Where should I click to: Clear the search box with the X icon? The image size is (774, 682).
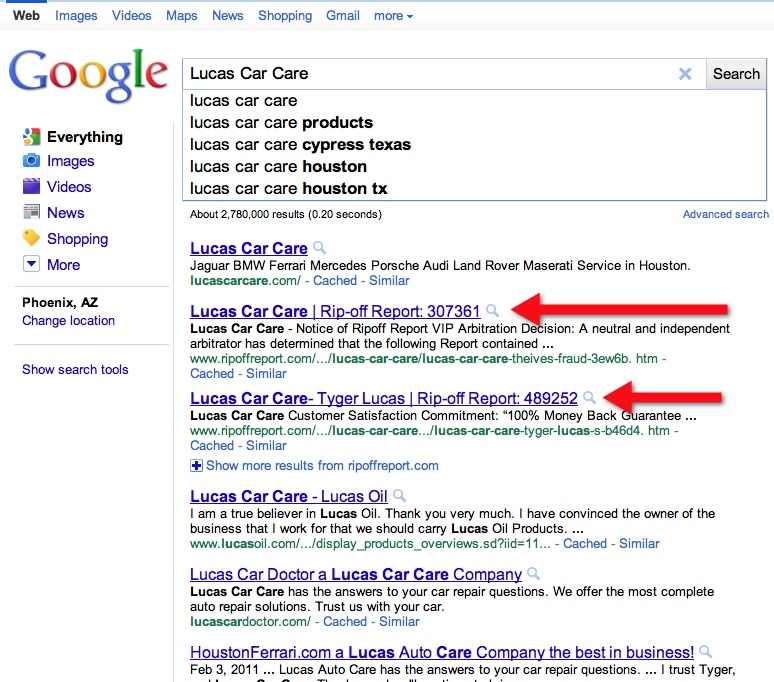(x=685, y=74)
